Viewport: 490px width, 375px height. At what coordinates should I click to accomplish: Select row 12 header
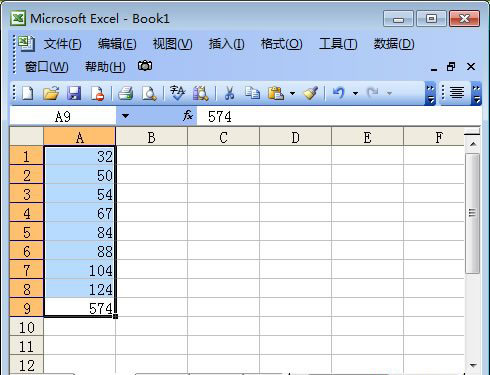click(26, 365)
